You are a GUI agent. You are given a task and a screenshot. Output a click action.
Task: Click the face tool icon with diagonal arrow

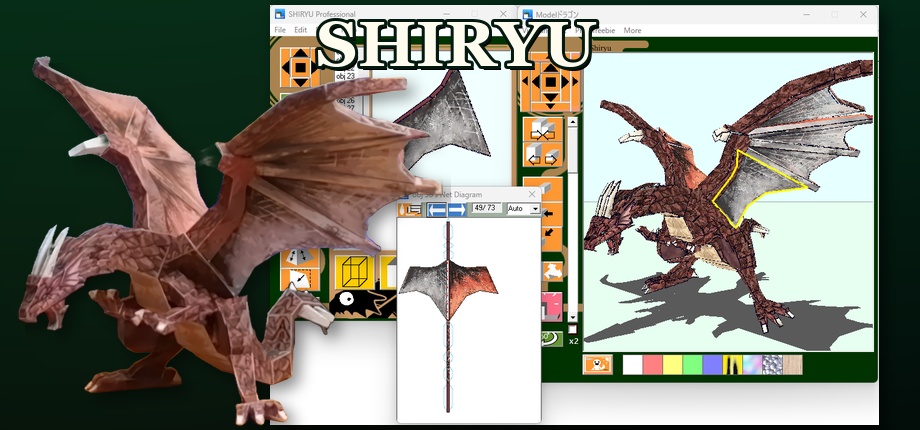pyautogui.click(x=300, y=279)
